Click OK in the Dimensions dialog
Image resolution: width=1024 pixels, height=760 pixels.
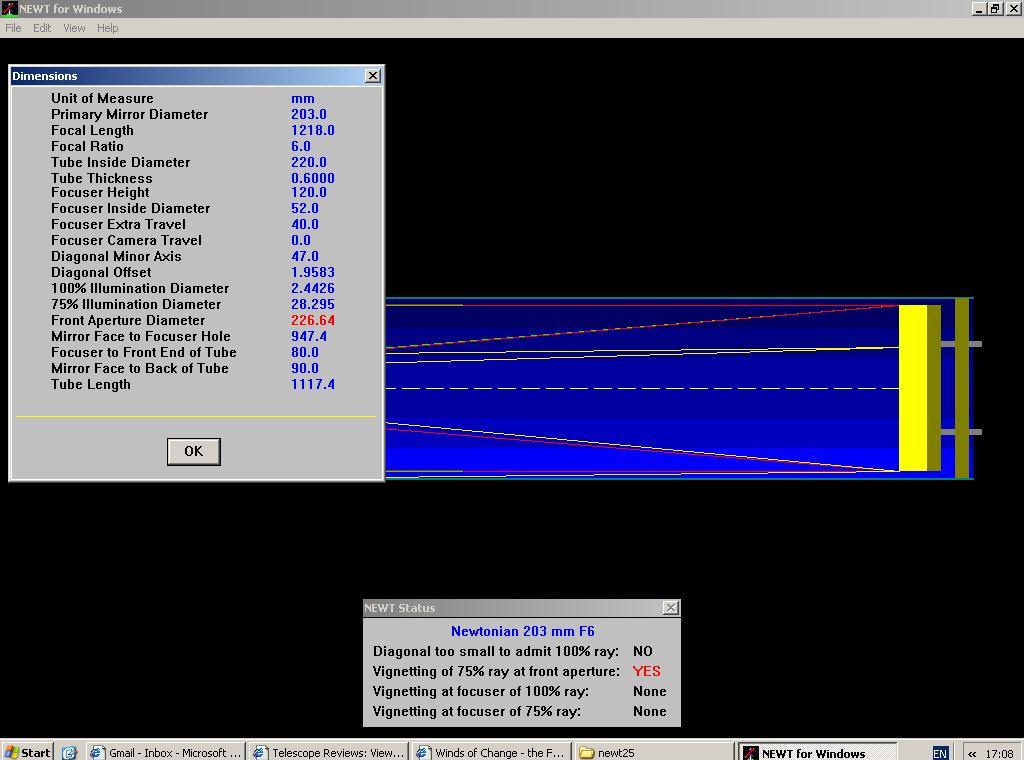[193, 451]
